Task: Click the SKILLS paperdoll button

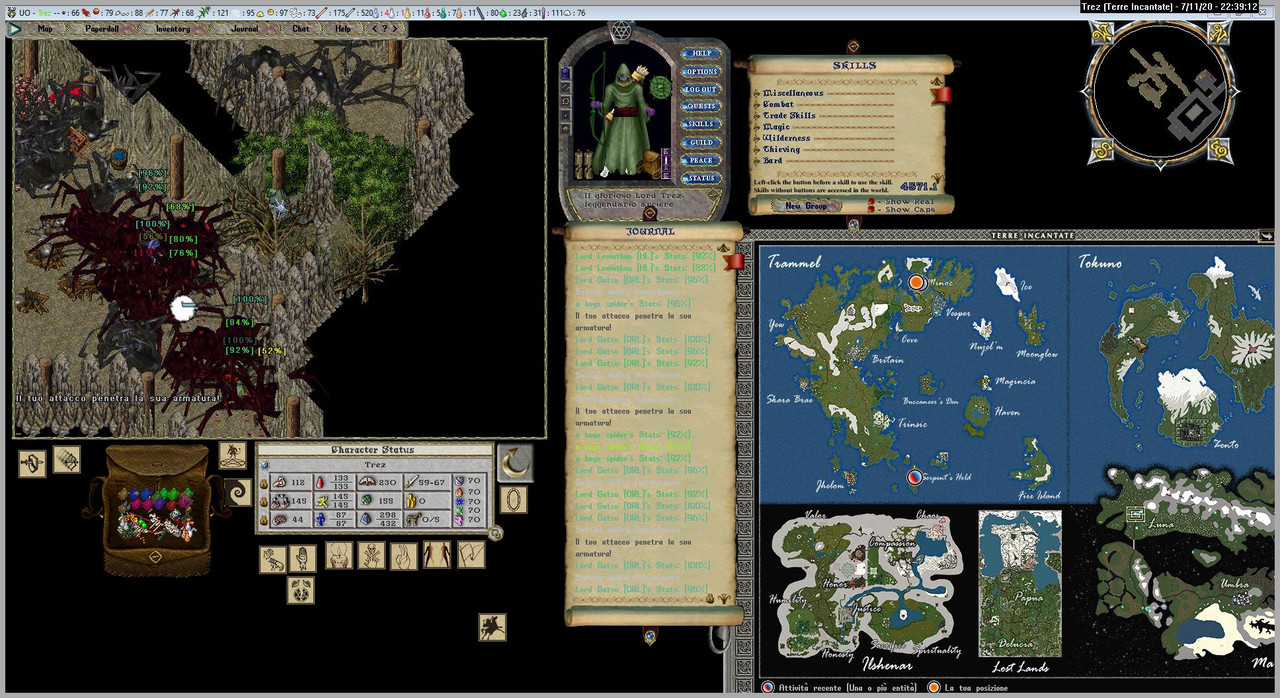Action: (701, 124)
